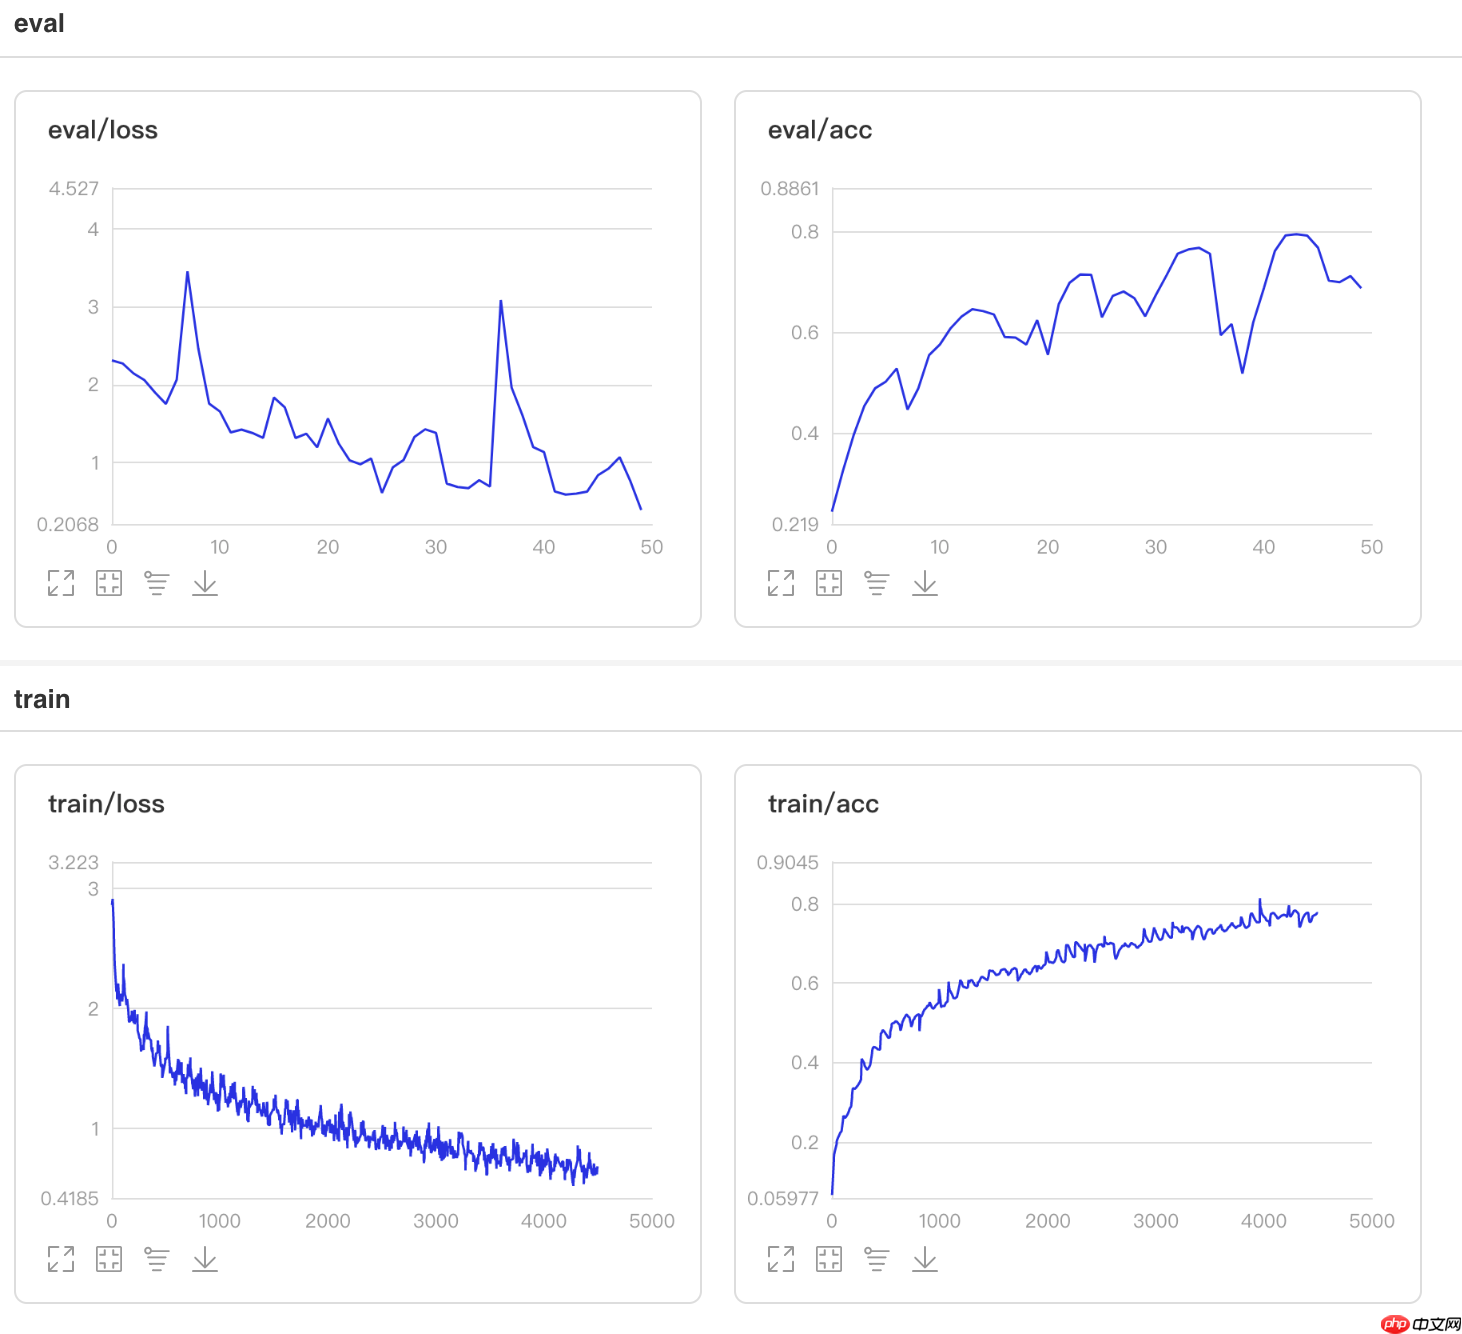1462x1334 pixels.
Task: Download the train/loss chart data
Action: [x=205, y=1259]
